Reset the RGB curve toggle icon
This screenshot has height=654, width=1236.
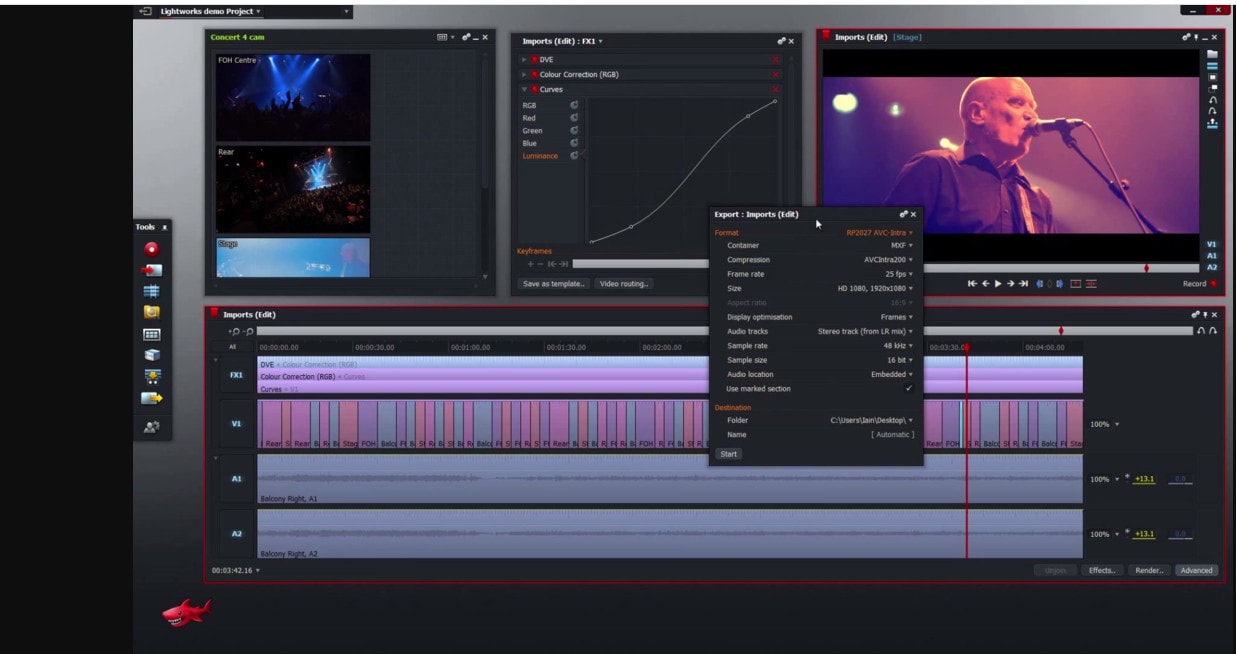pyautogui.click(x=575, y=105)
